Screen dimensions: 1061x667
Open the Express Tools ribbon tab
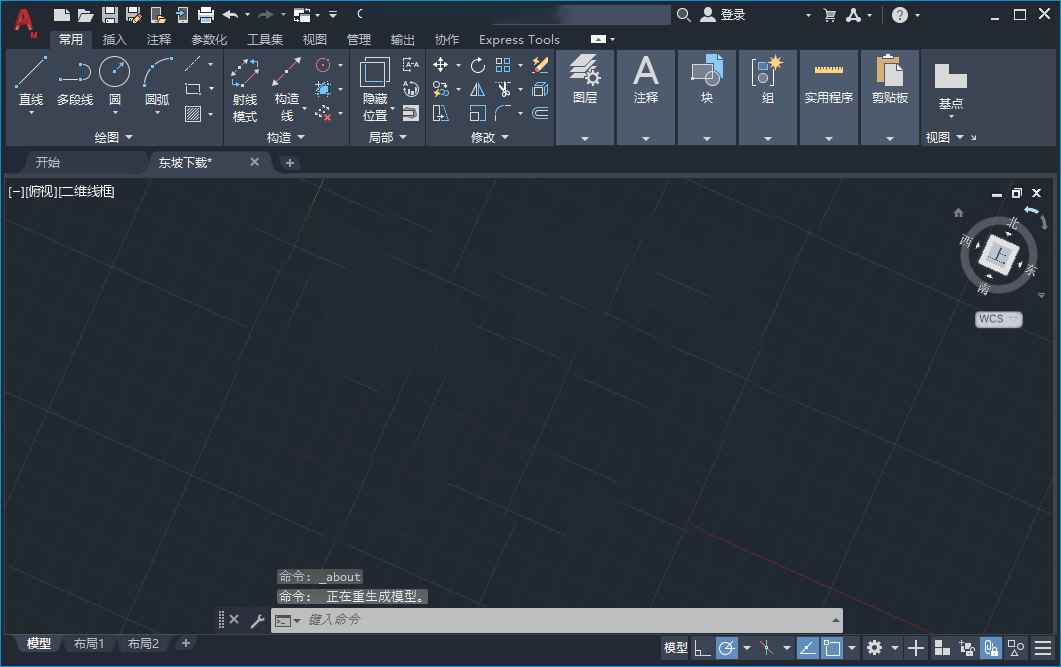(x=519, y=39)
